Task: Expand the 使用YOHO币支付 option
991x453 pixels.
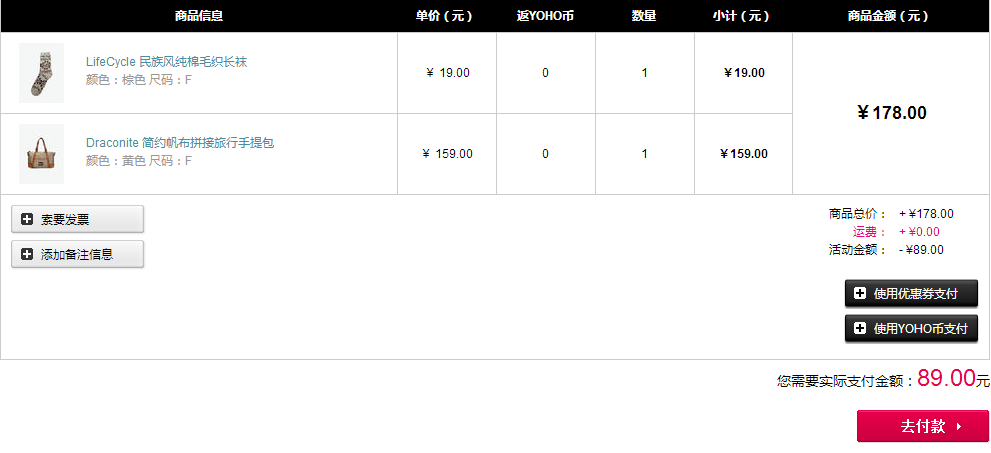Action: tap(911, 328)
